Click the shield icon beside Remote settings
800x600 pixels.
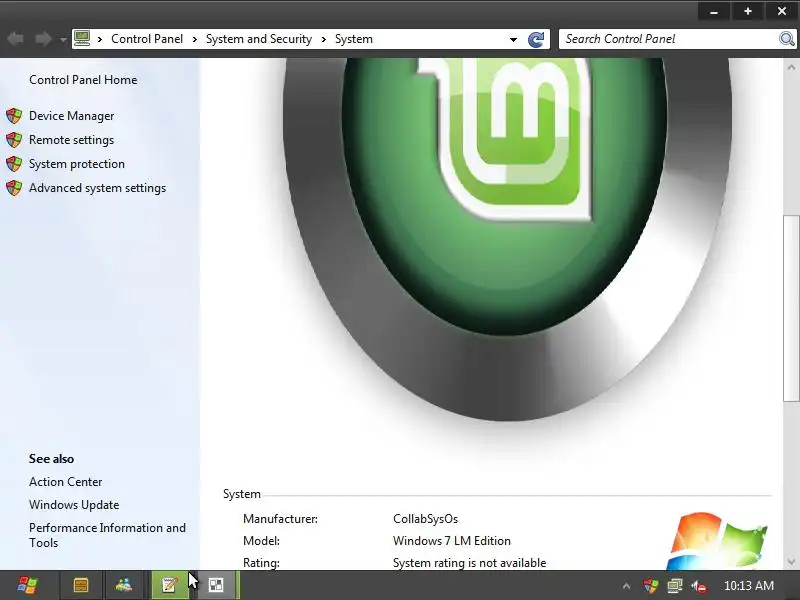click(14, 140)
